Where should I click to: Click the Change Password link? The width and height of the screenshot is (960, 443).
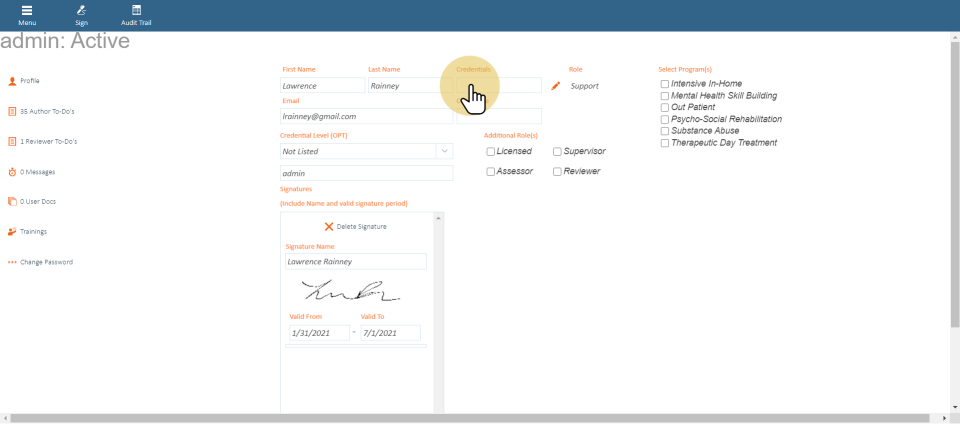point(46,262)
